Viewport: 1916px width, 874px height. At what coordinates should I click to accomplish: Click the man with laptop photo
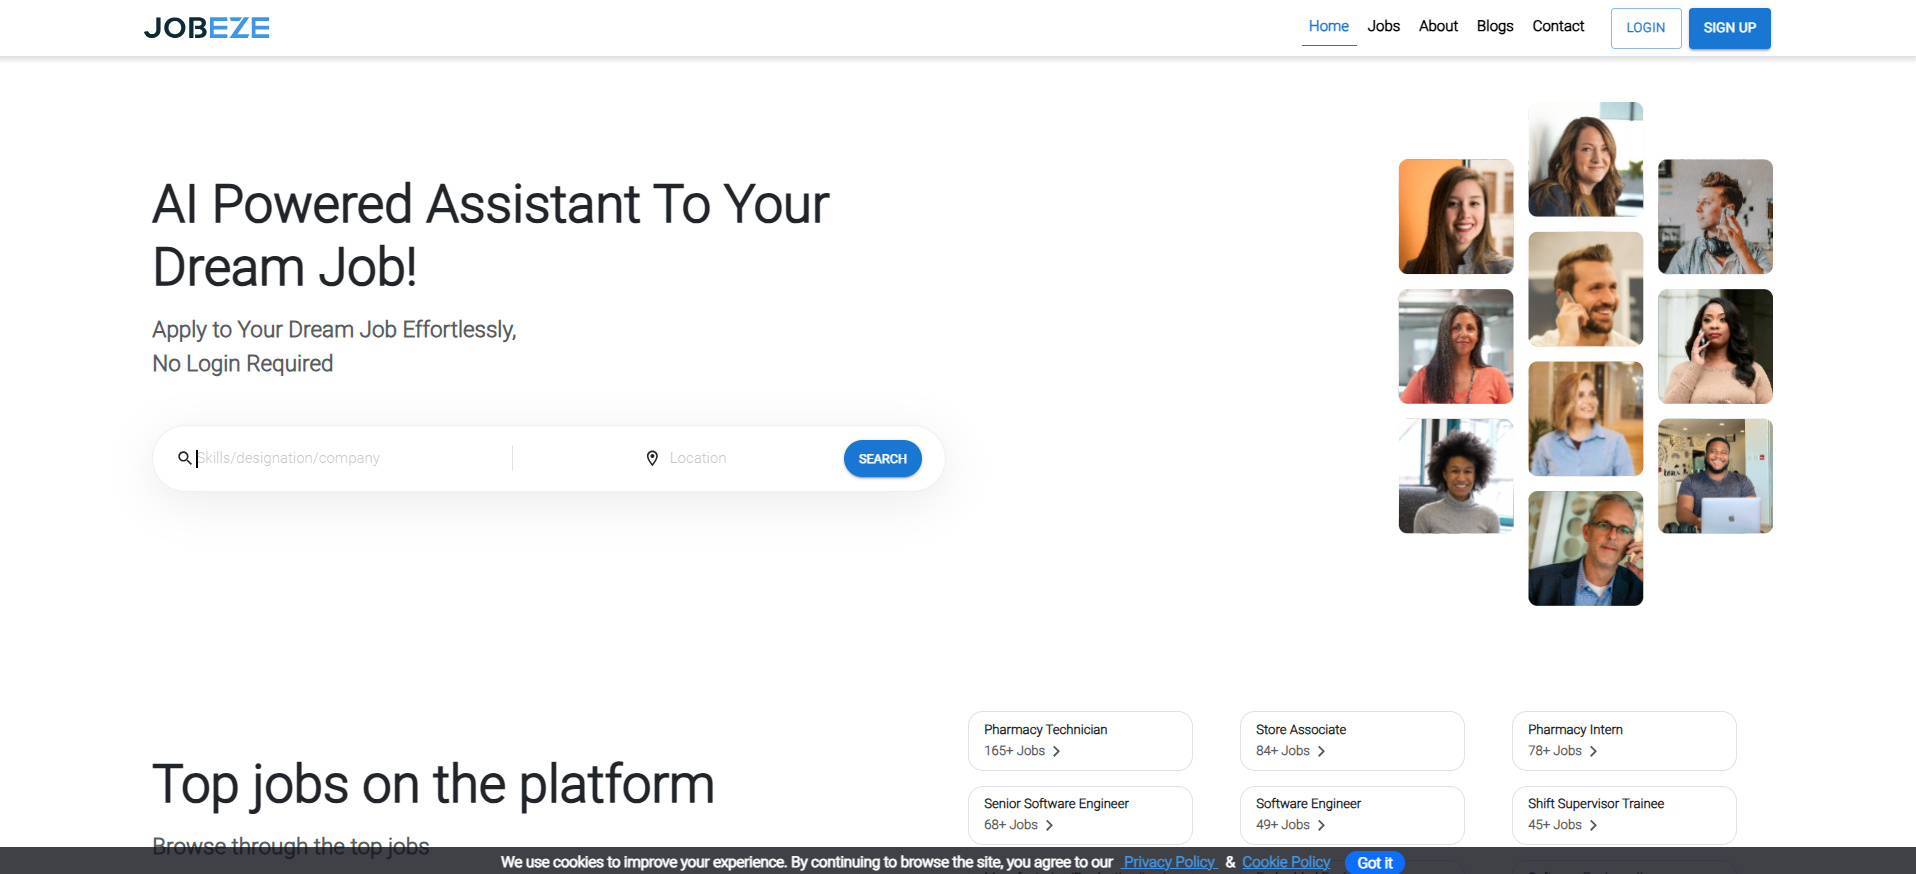pos(1714,476)
